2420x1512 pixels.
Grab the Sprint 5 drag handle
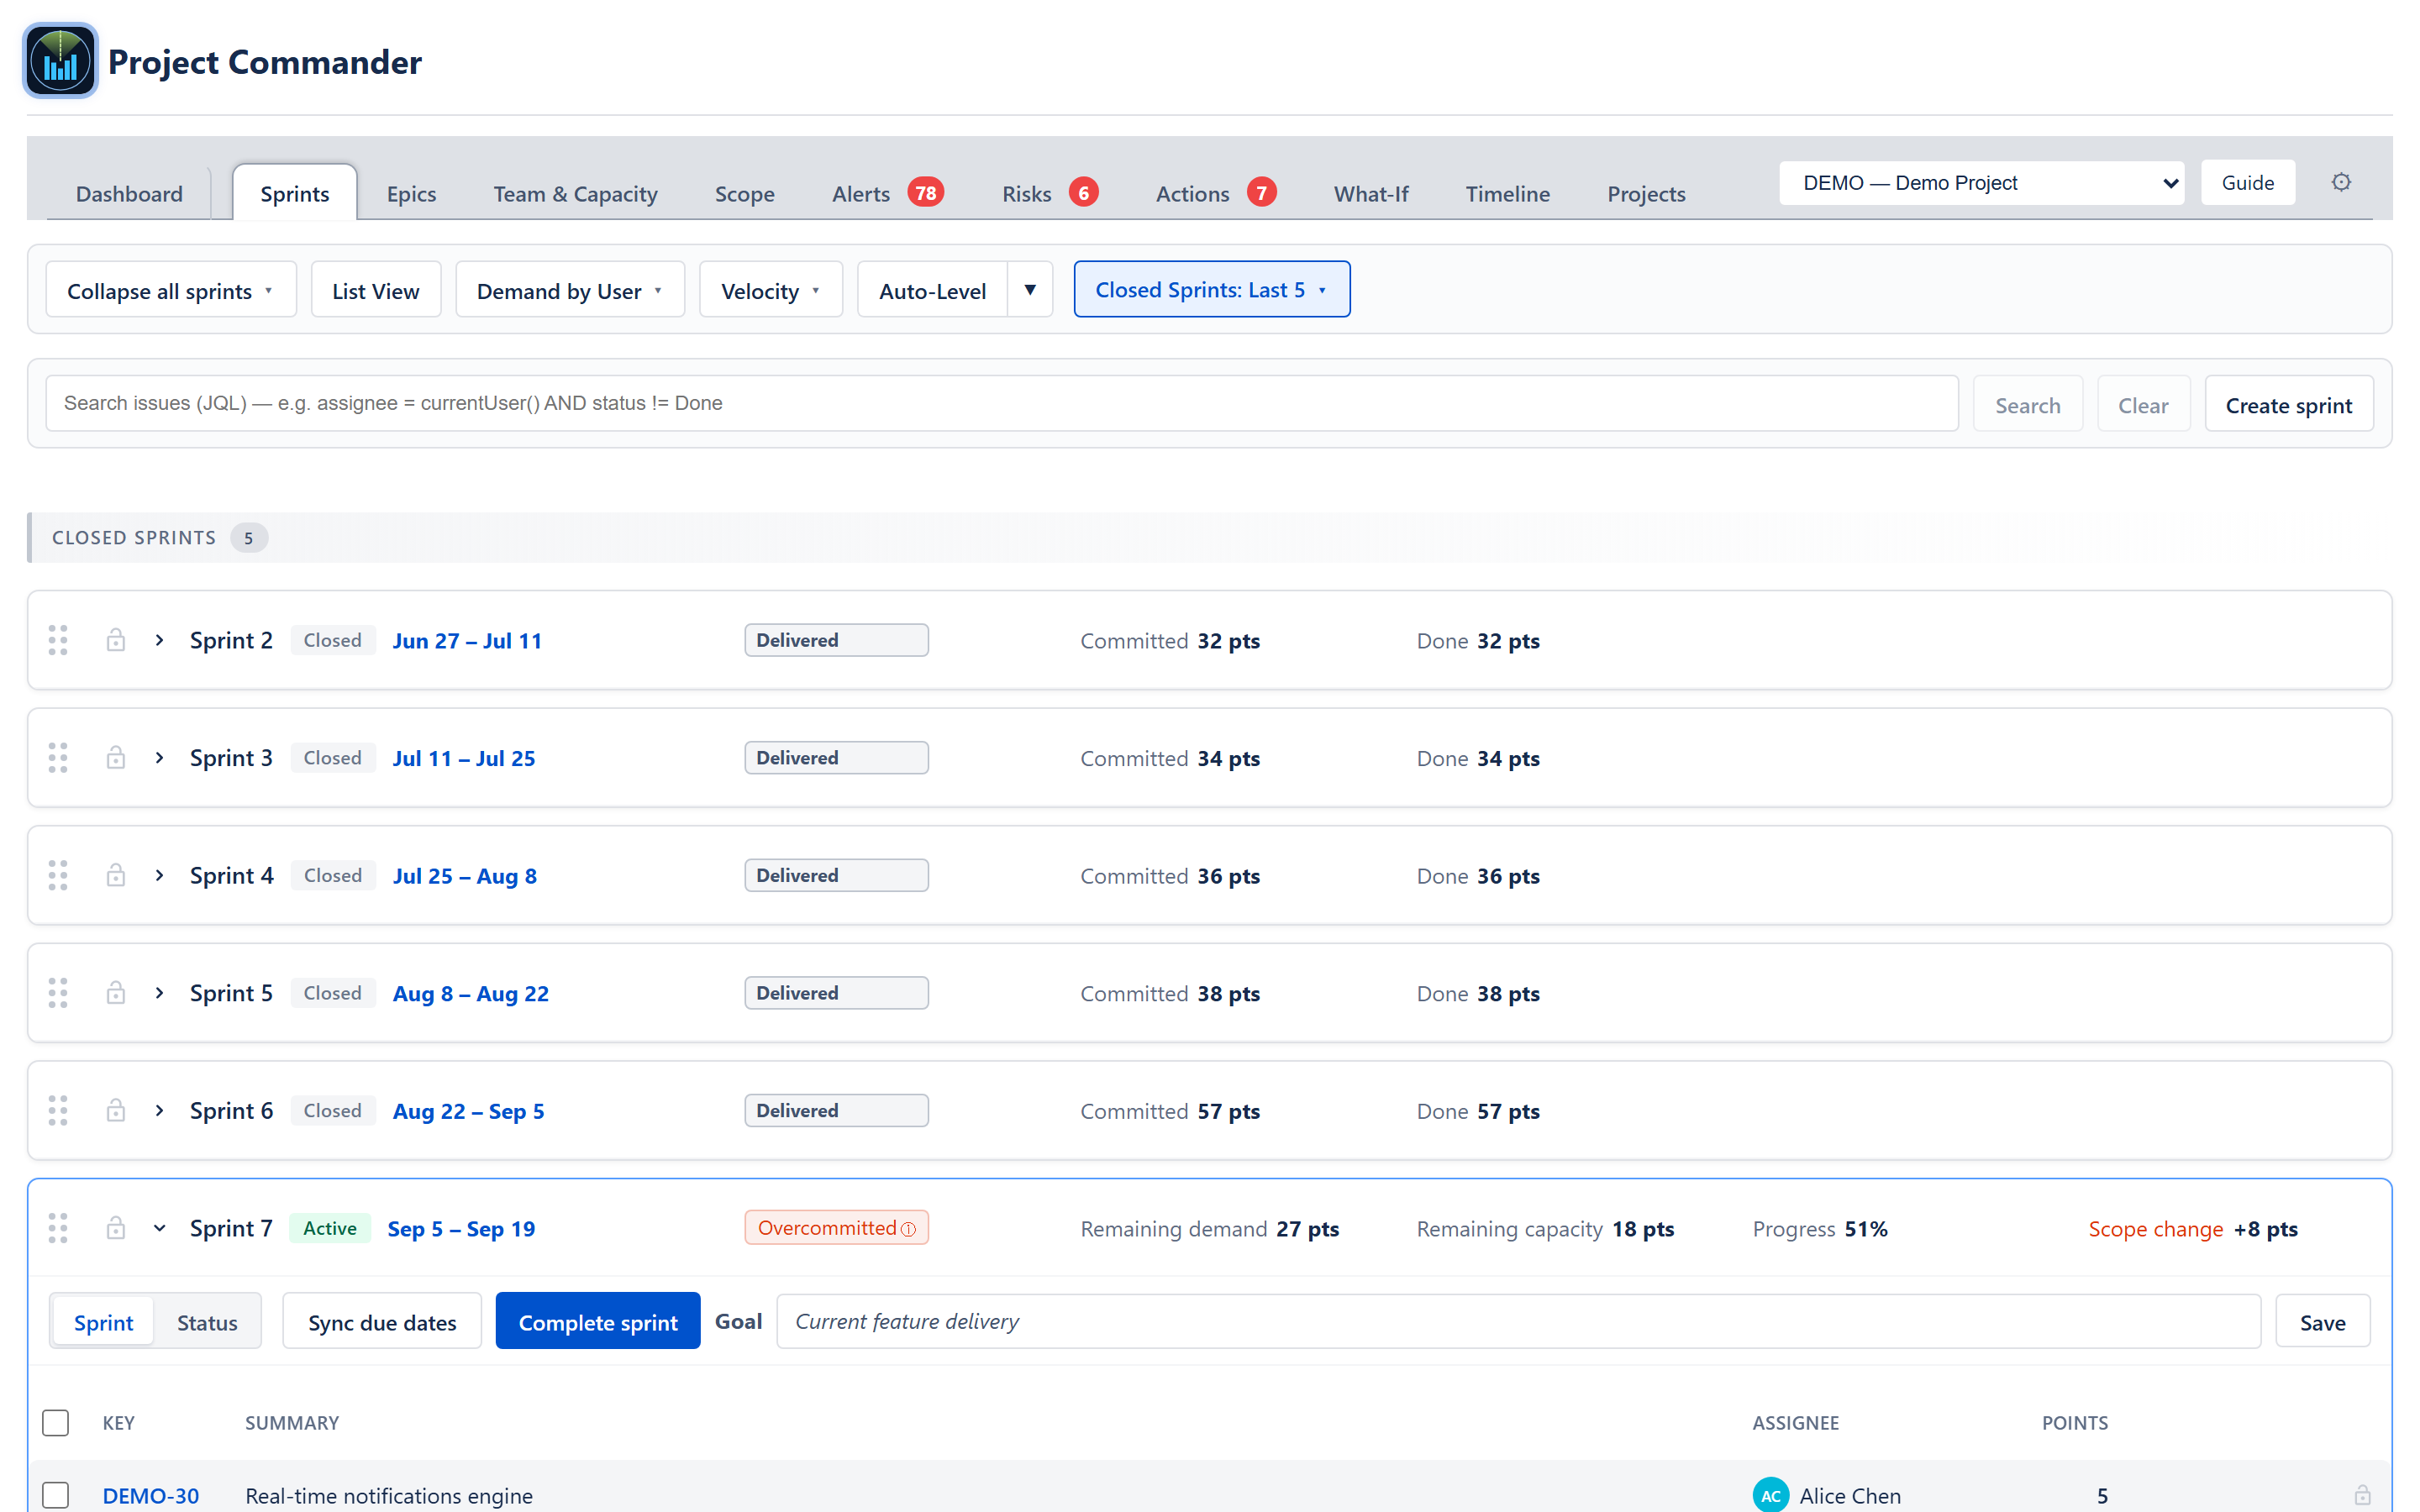coord(58,993)
